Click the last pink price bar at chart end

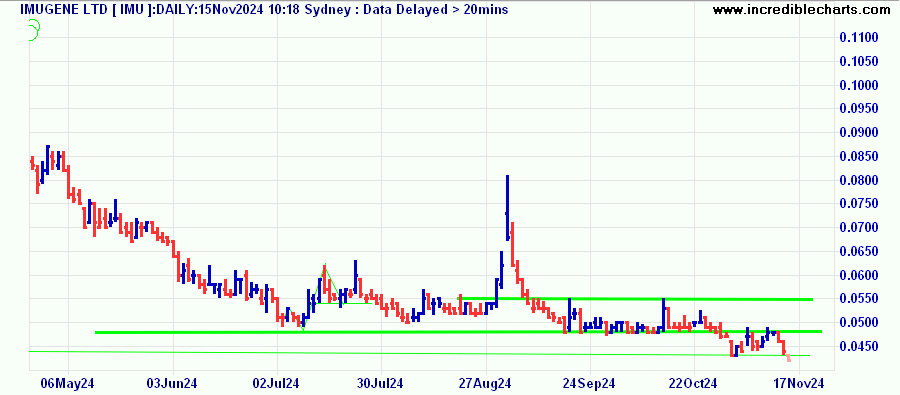coord(789,358)
